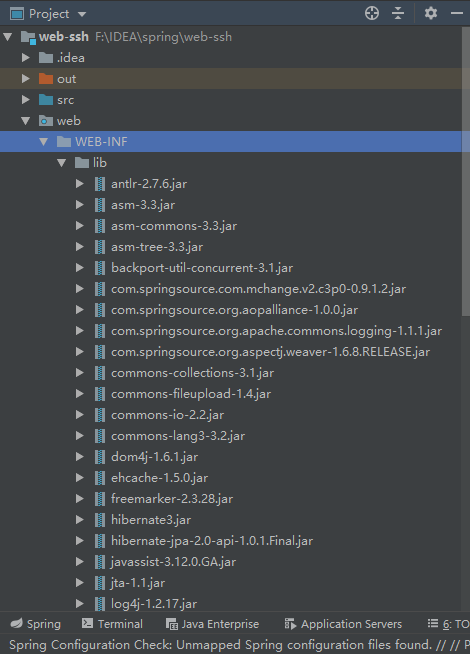Collapse the WEB-INF folder

click(43, 142)
